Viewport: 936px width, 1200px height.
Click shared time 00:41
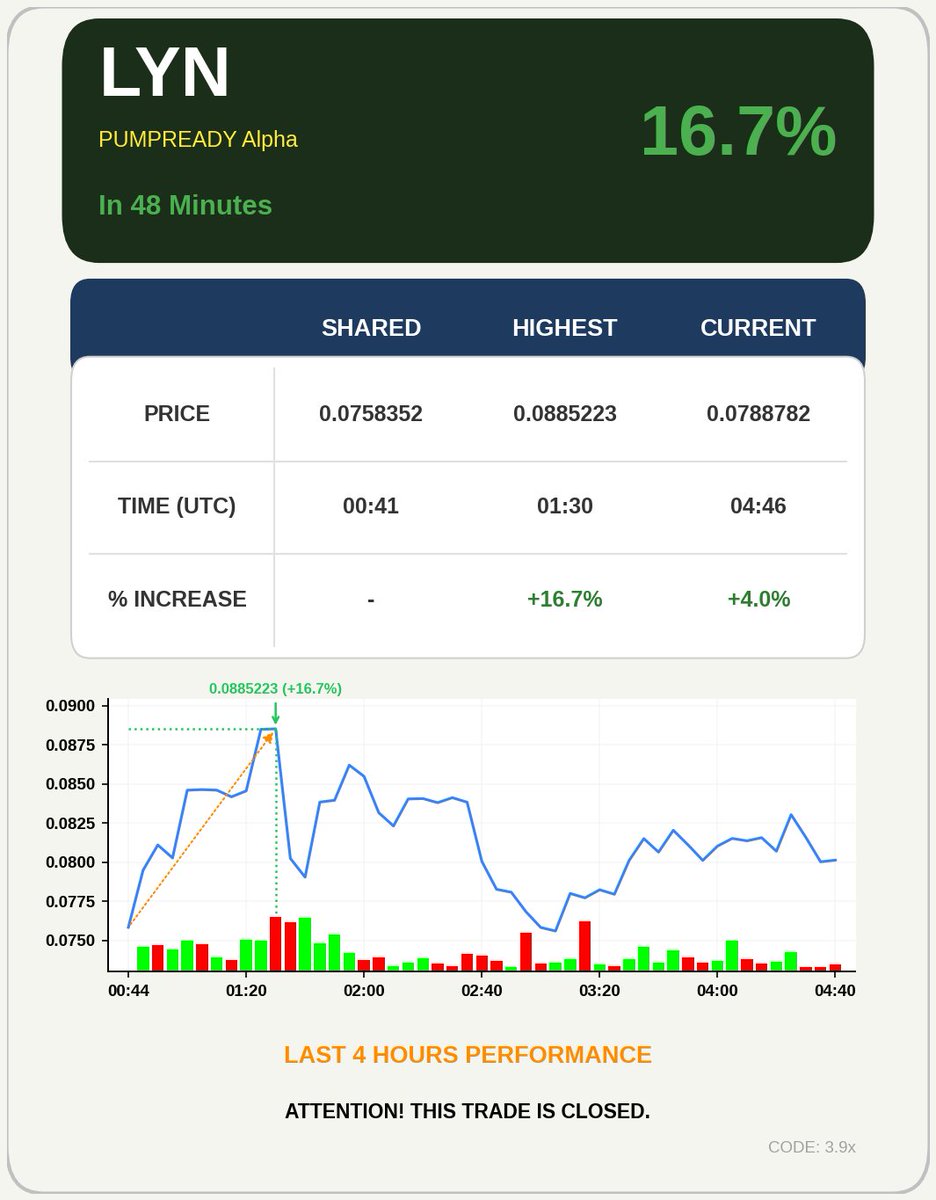tap(371, 506)
